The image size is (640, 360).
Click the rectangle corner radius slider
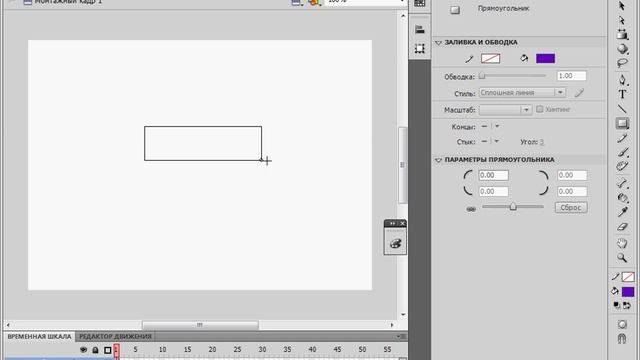(513, 207)
